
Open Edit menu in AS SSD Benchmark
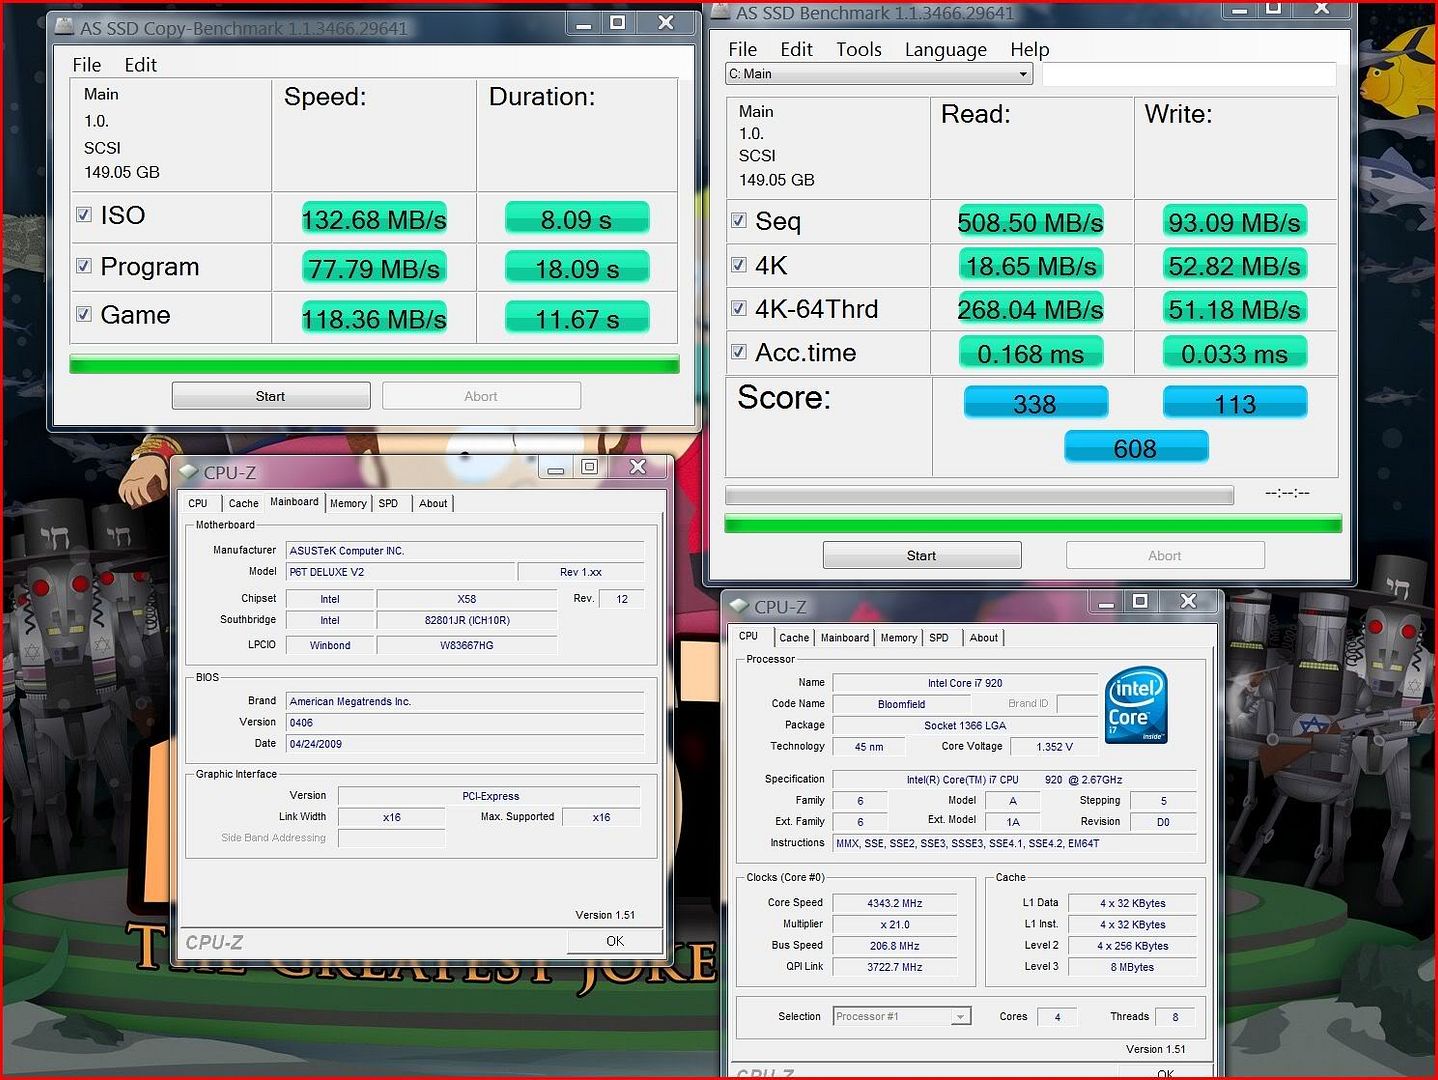coord(796,49)
